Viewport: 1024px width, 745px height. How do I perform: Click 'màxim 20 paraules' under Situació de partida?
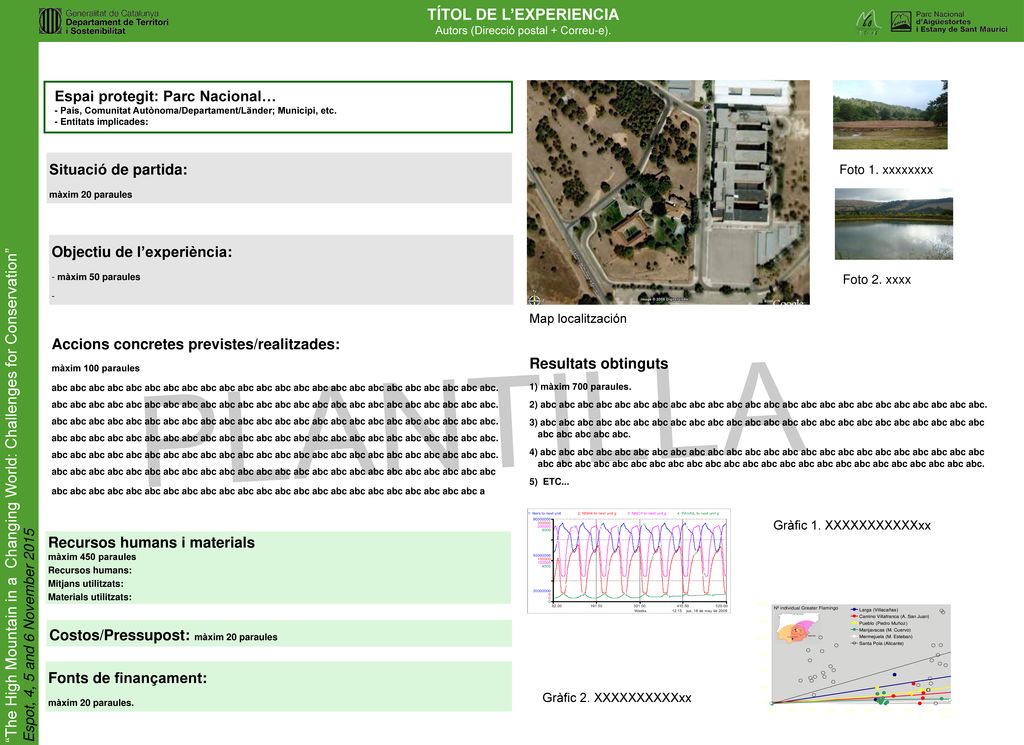coord(91,195)
